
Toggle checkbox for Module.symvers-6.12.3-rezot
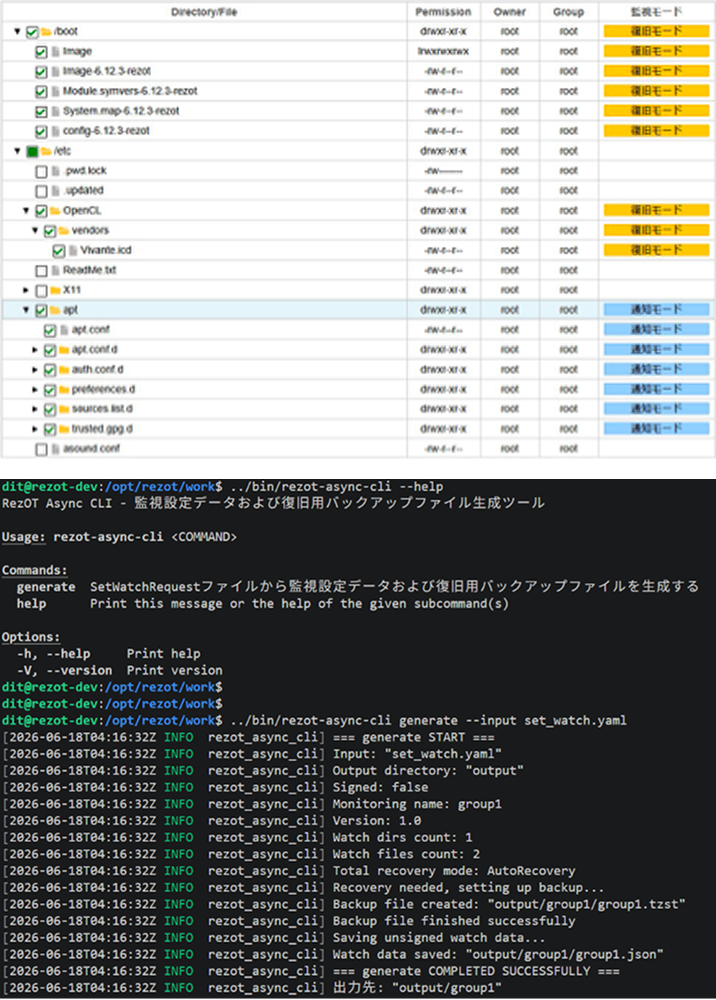coord(41,92)
